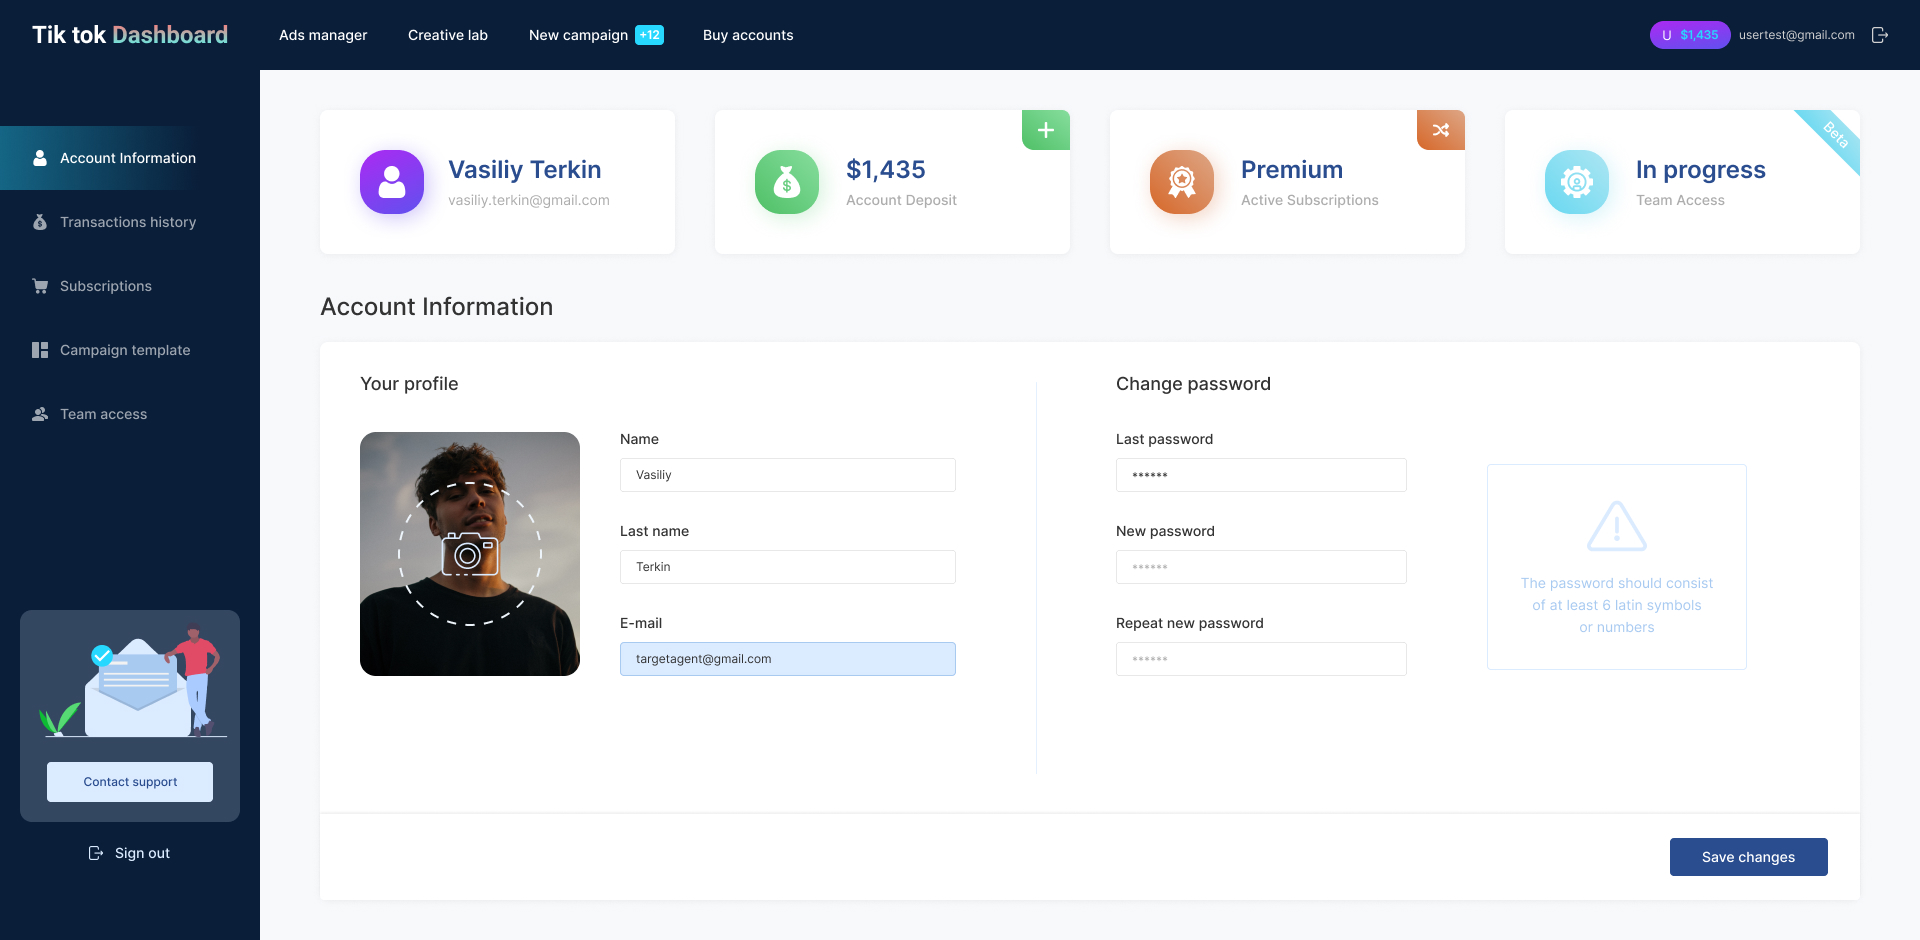Click the Your profile heading

coord(409,384)
